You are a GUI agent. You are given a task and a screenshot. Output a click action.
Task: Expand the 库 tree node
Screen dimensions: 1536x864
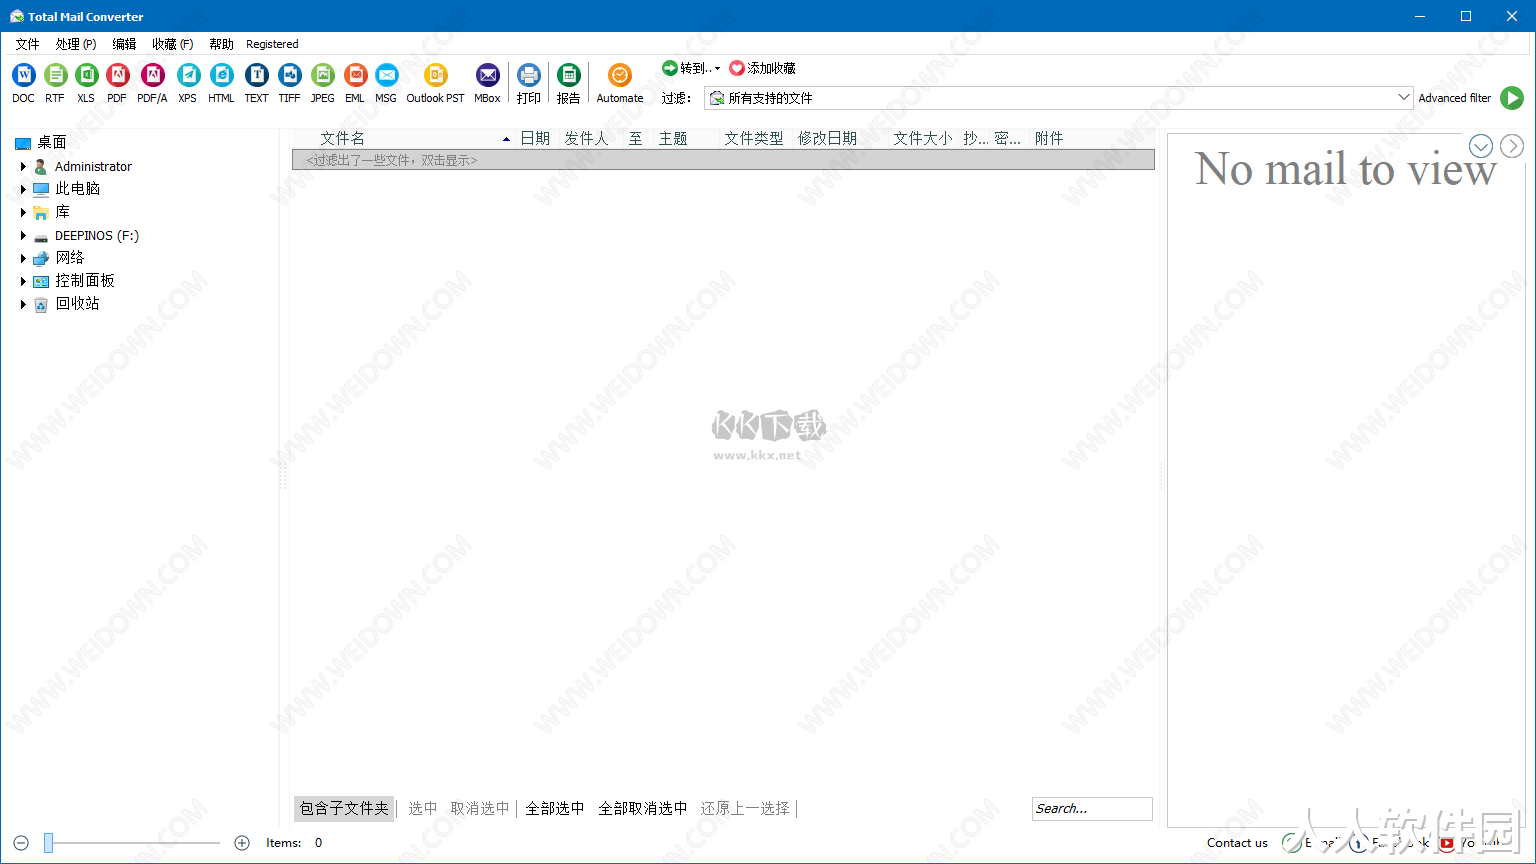pyautogui.click(x=23, y=212)
